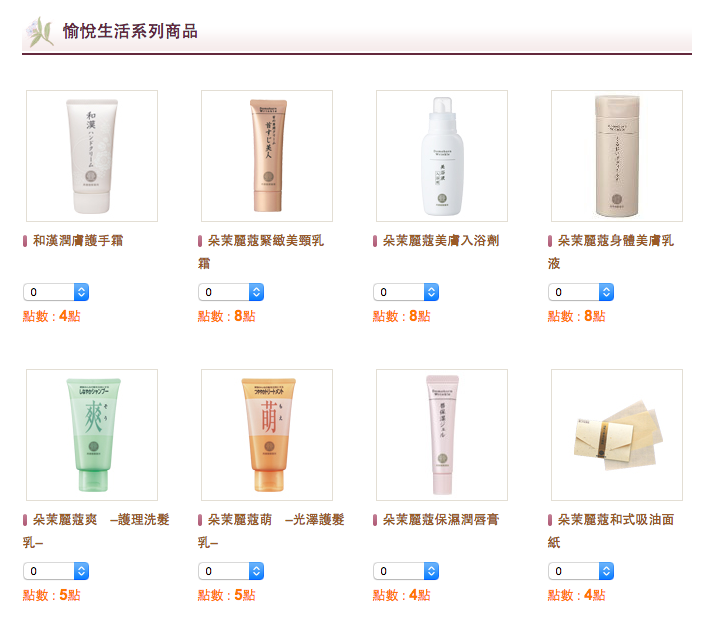
Task: Expand quantity dropdown for 朵茉麗蔻緊緻美頸乳霜
Action: pos(231,292)
